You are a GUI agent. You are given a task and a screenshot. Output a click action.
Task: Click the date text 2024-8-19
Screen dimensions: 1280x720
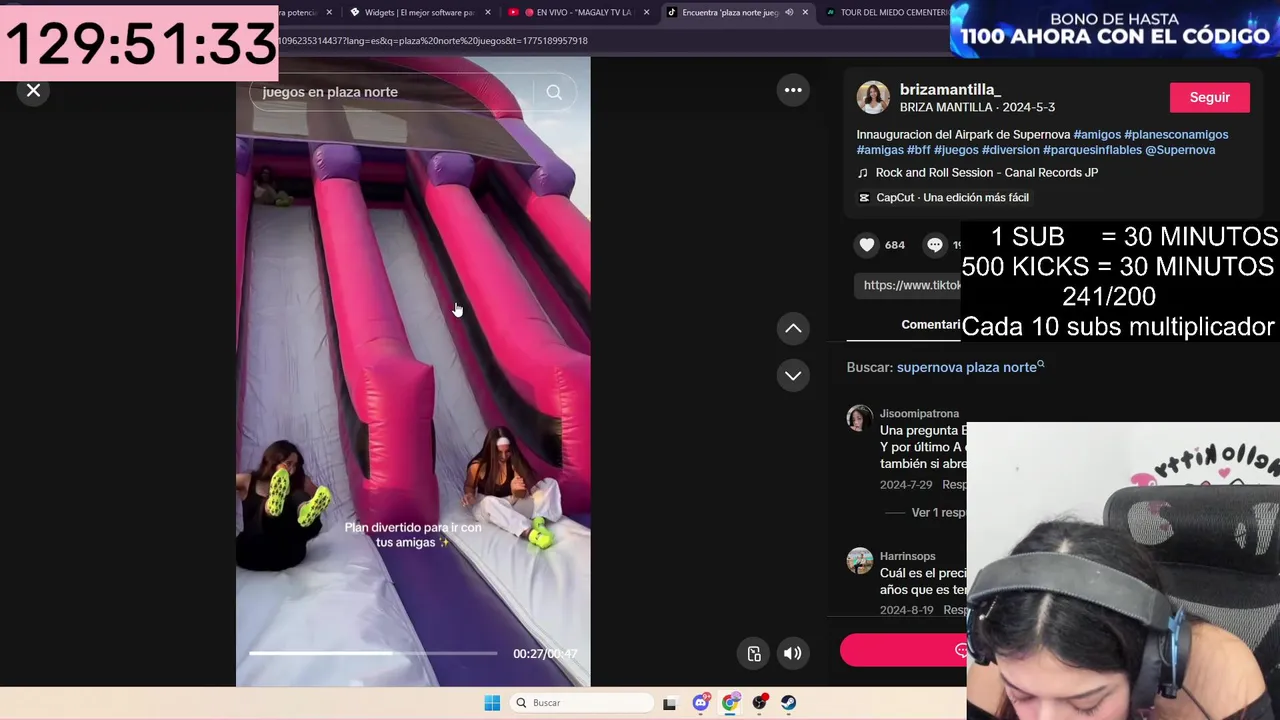906,610
